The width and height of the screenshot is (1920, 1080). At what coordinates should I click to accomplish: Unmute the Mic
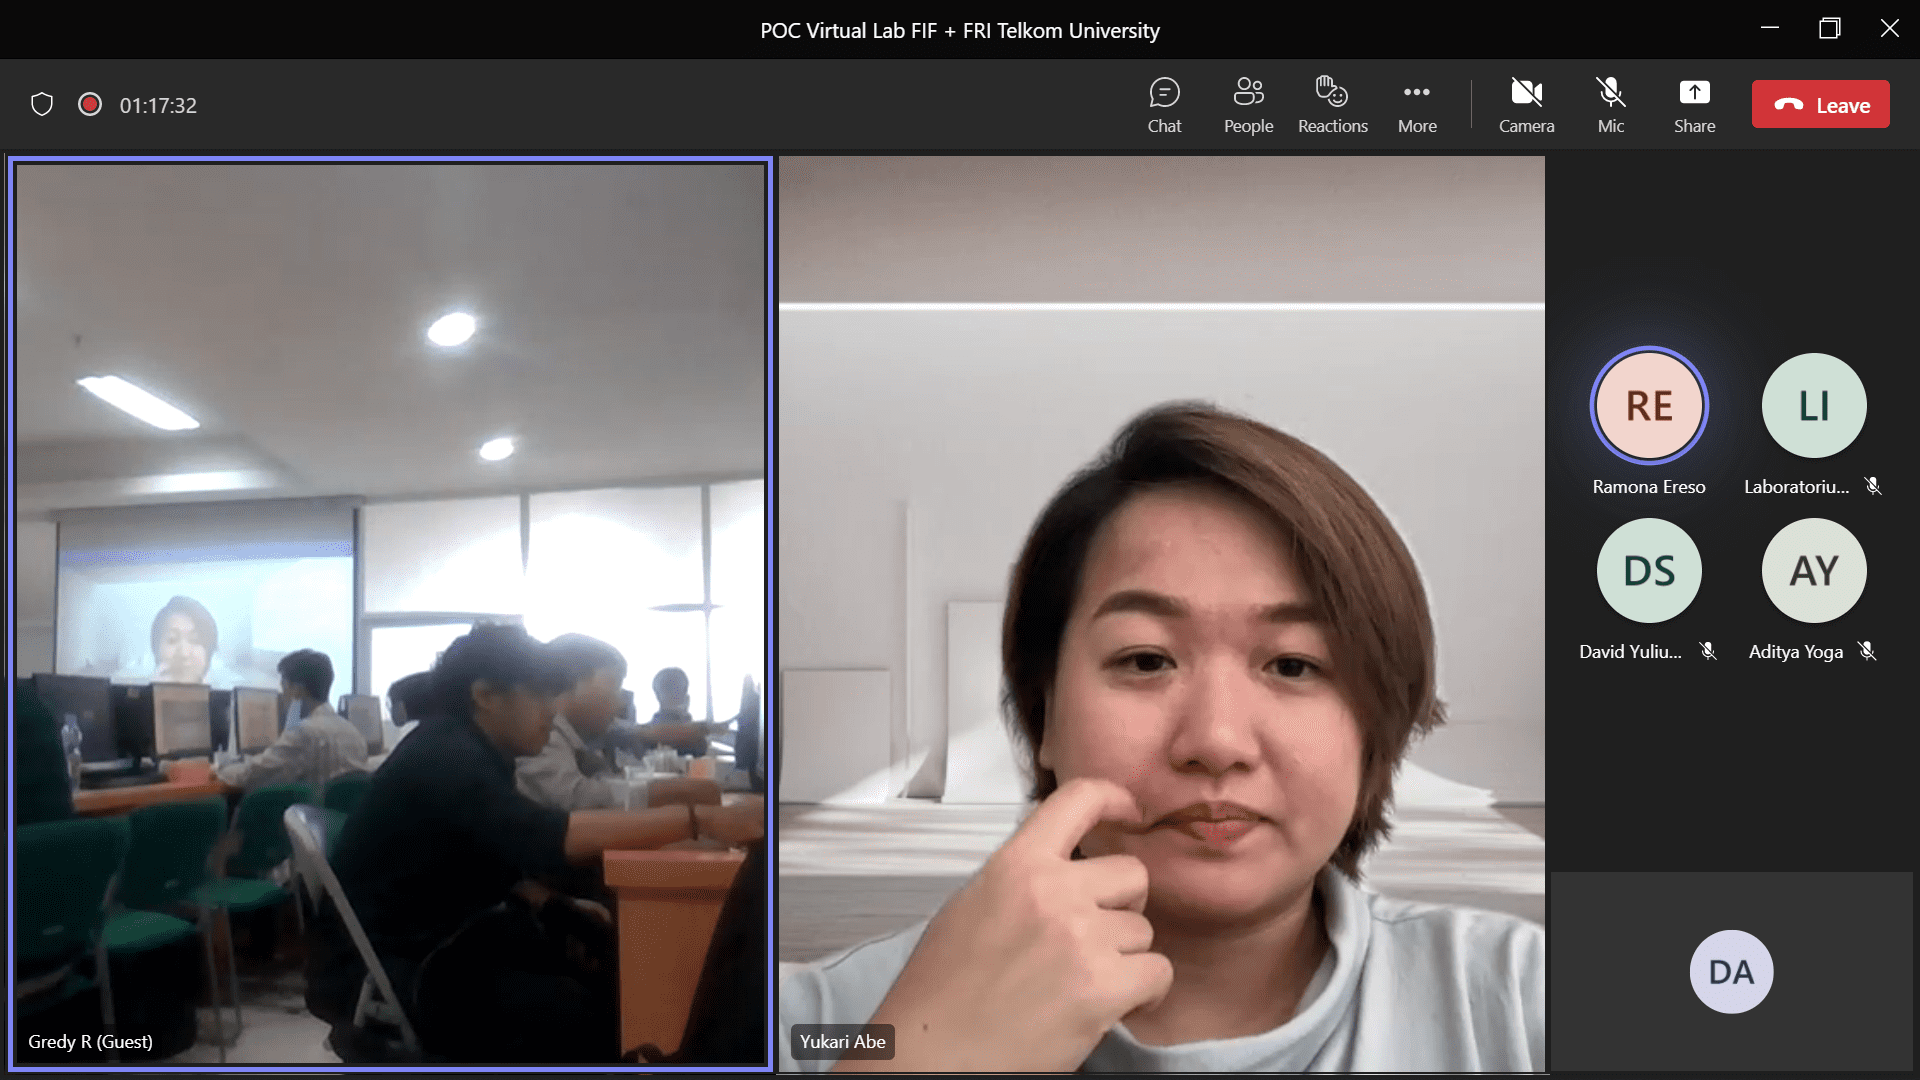tap(1610, 105)
